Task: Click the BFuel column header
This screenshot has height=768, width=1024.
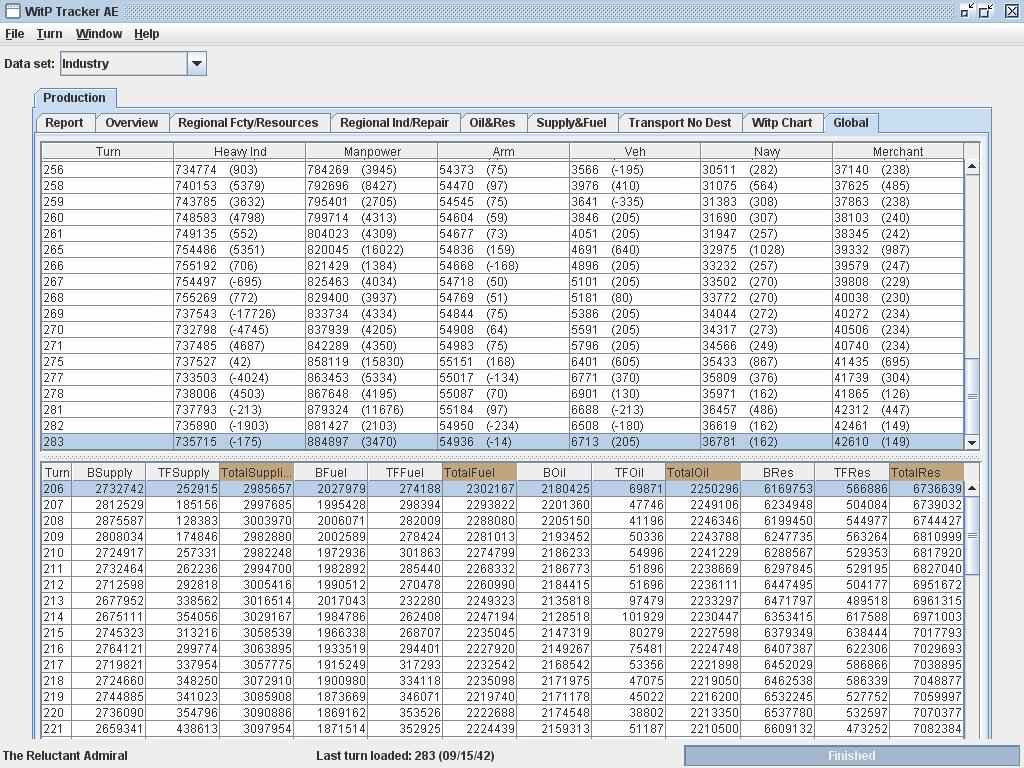Action: tap(331, 472)
